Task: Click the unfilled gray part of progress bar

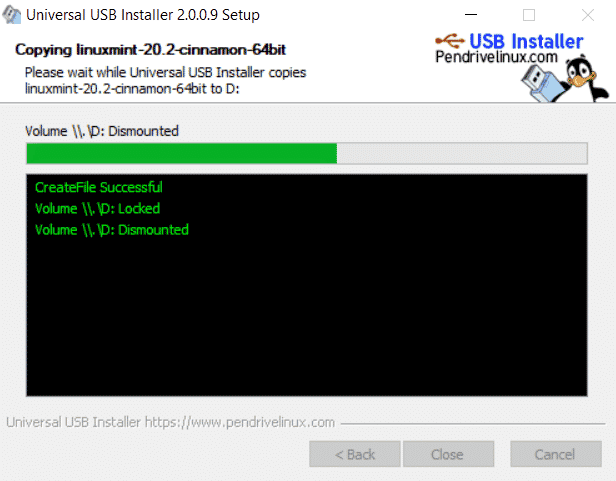Action: [462, 153]
